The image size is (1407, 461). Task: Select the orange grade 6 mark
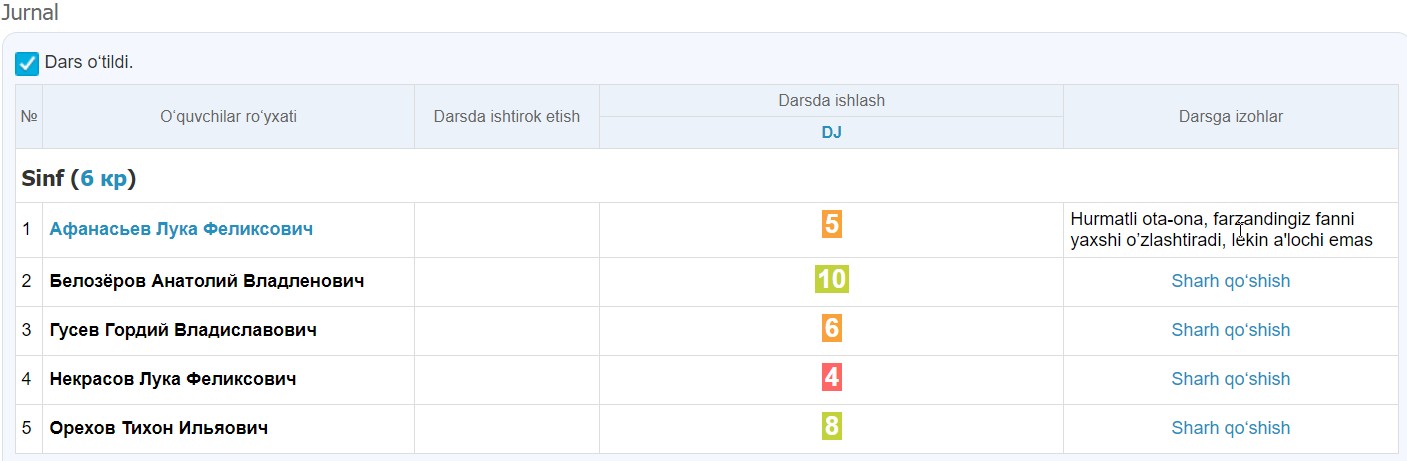[831, 328]
